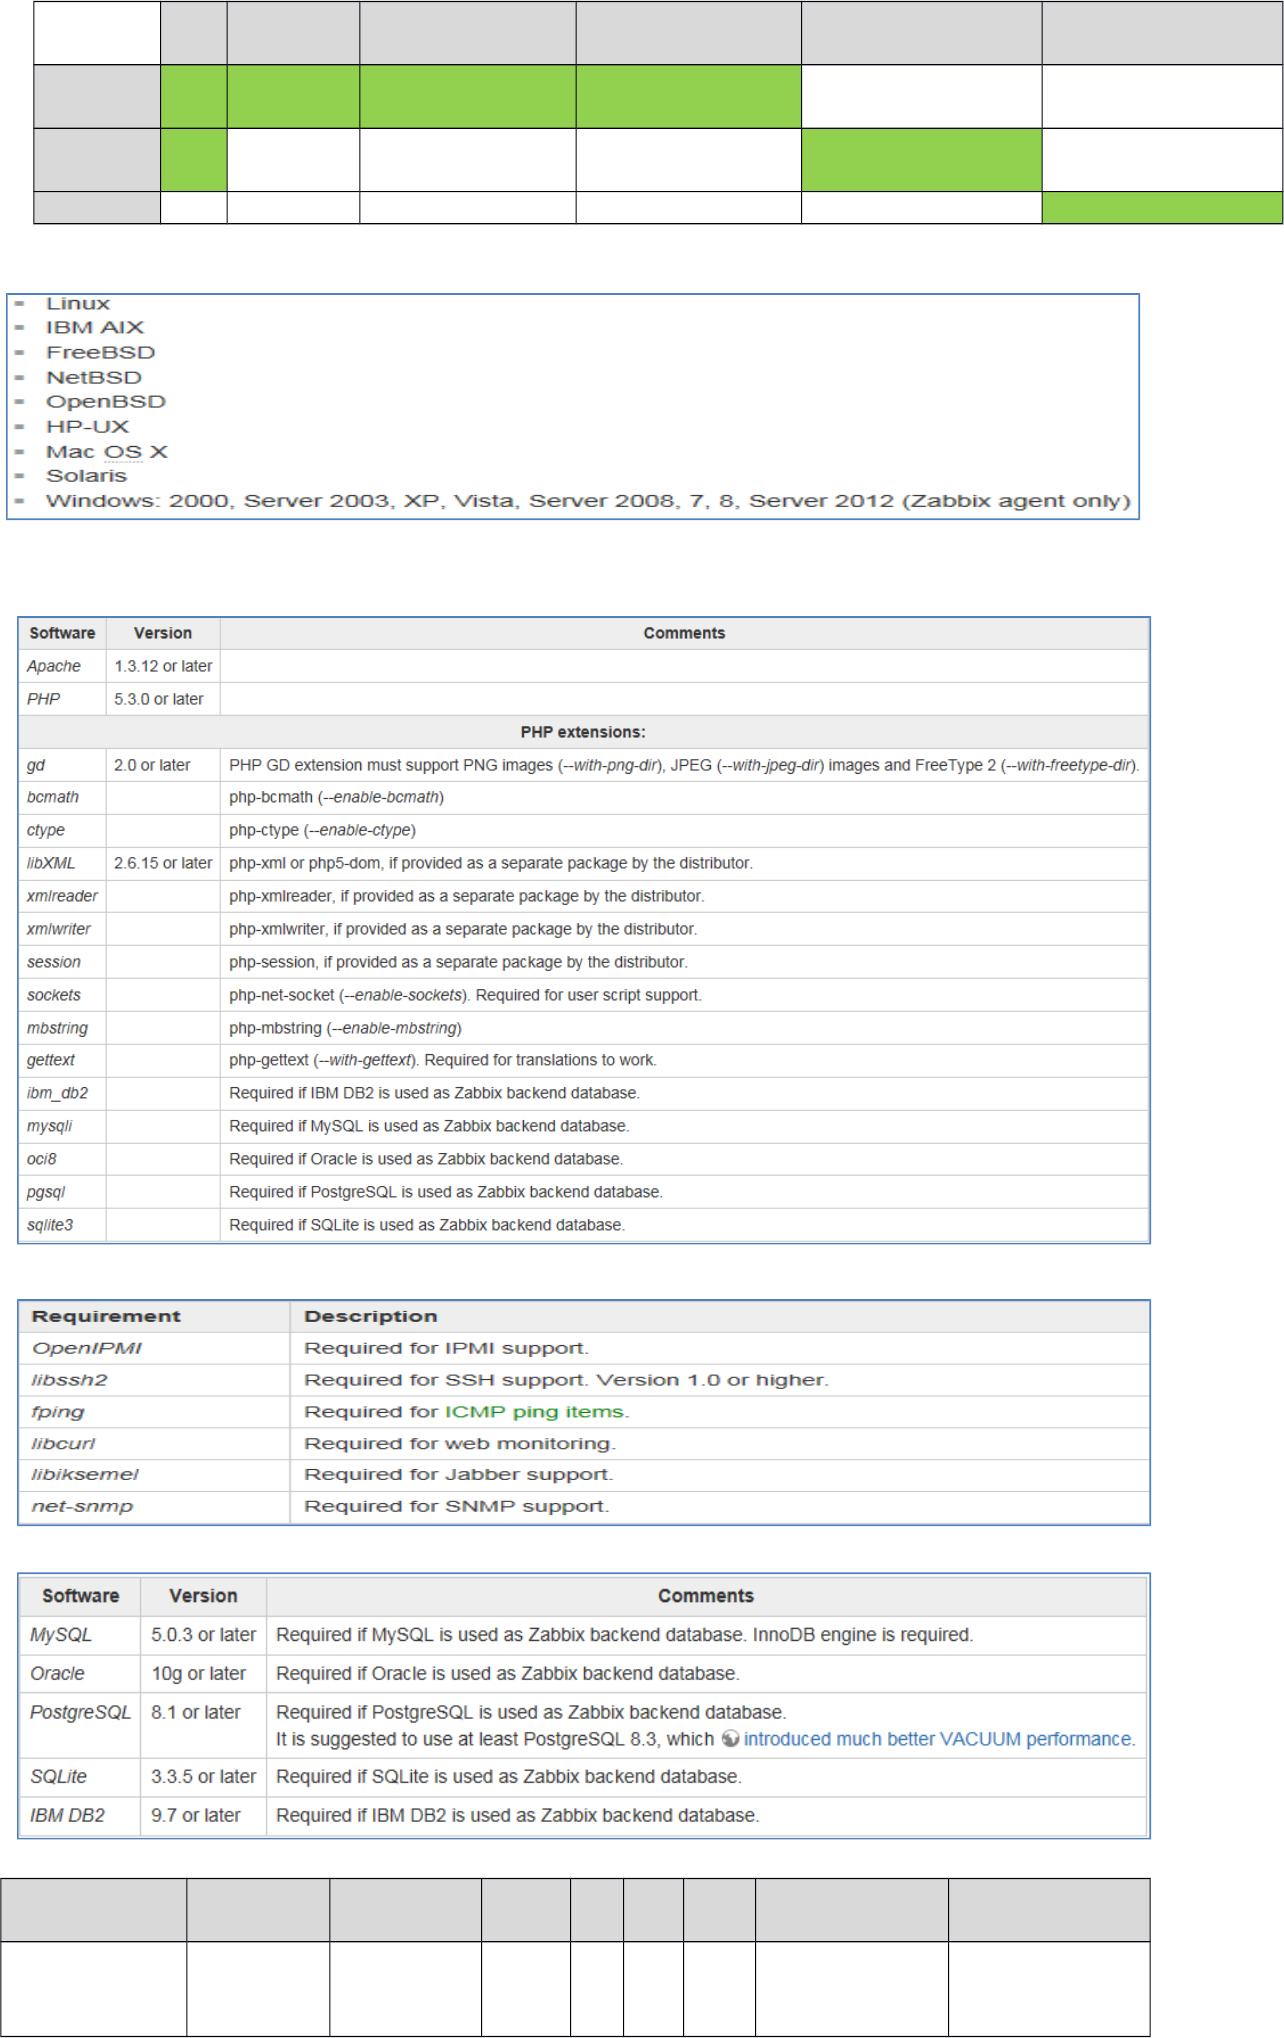Select the "ctype" extension cell
Screen dimensions: 1284x2038
point(62,830)
